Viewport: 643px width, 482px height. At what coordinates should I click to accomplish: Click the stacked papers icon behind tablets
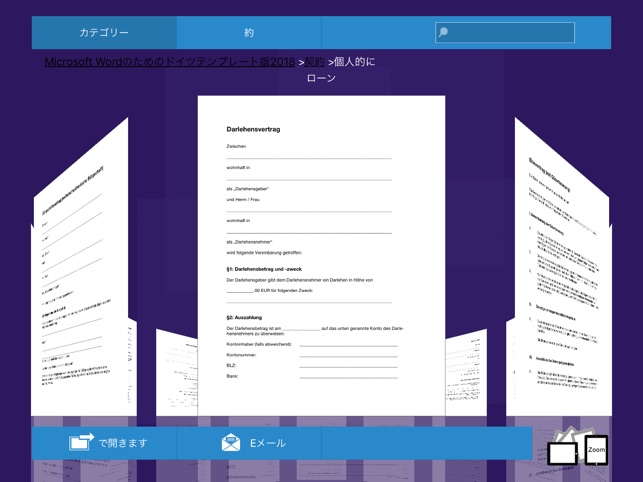click(x=572, y=434)
